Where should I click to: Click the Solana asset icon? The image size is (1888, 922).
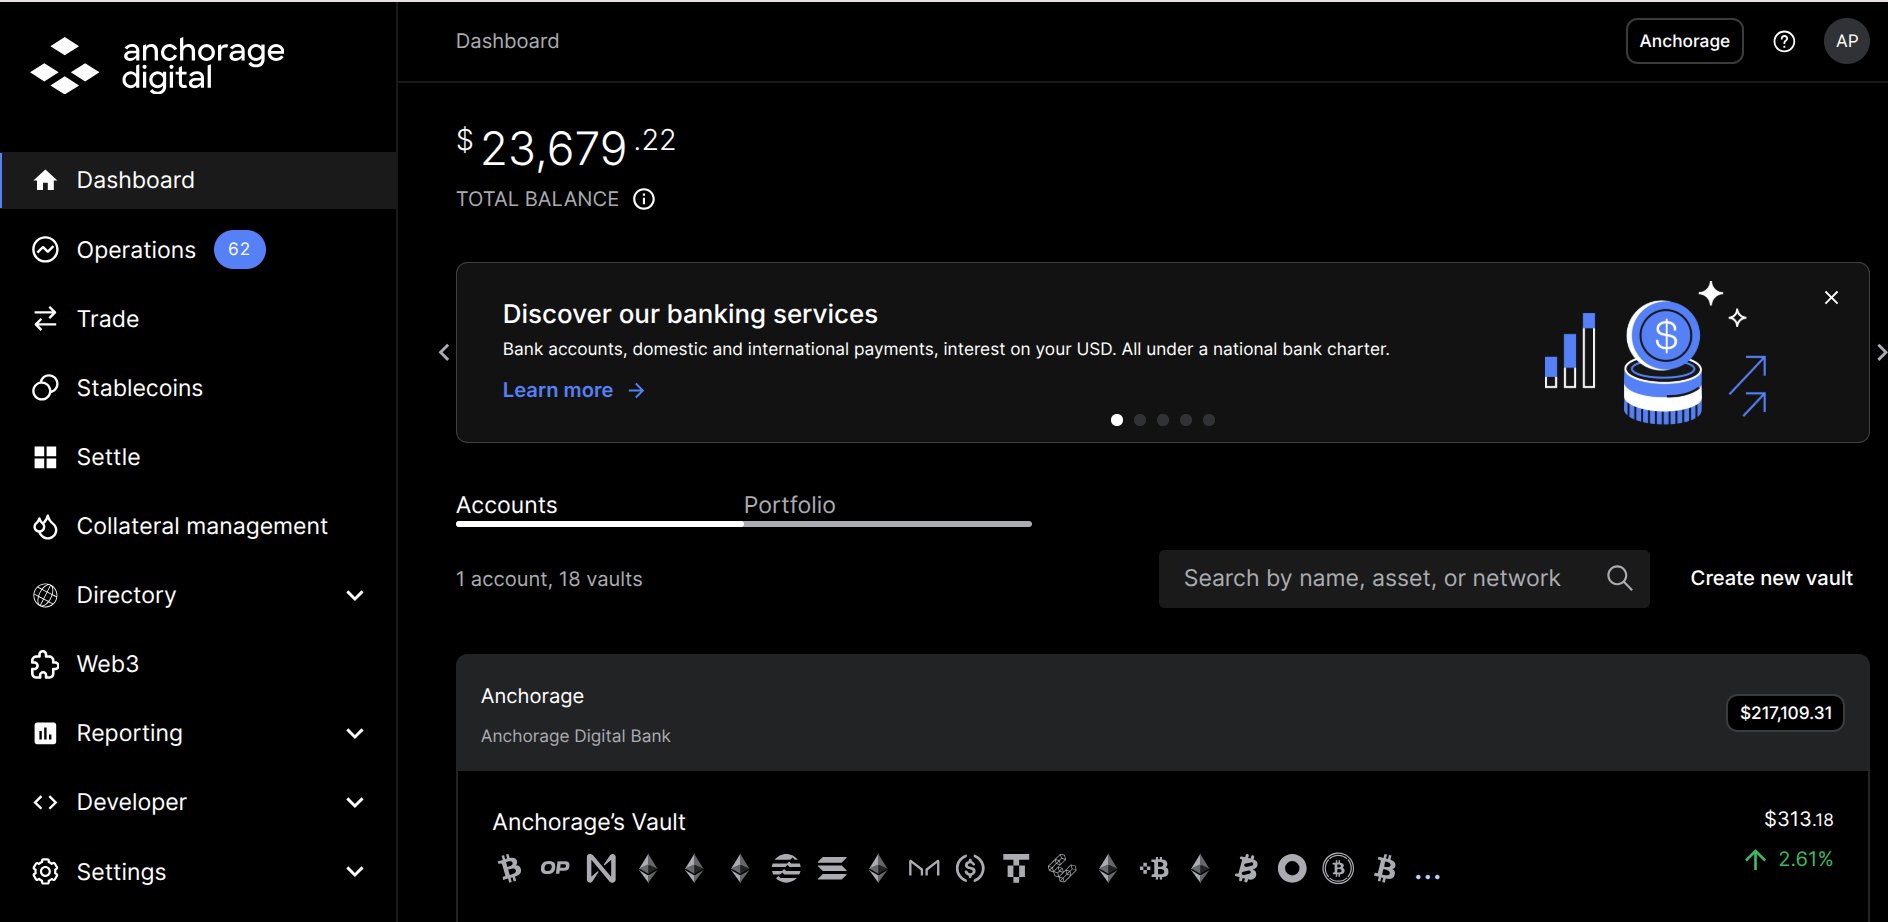point(832,868)
